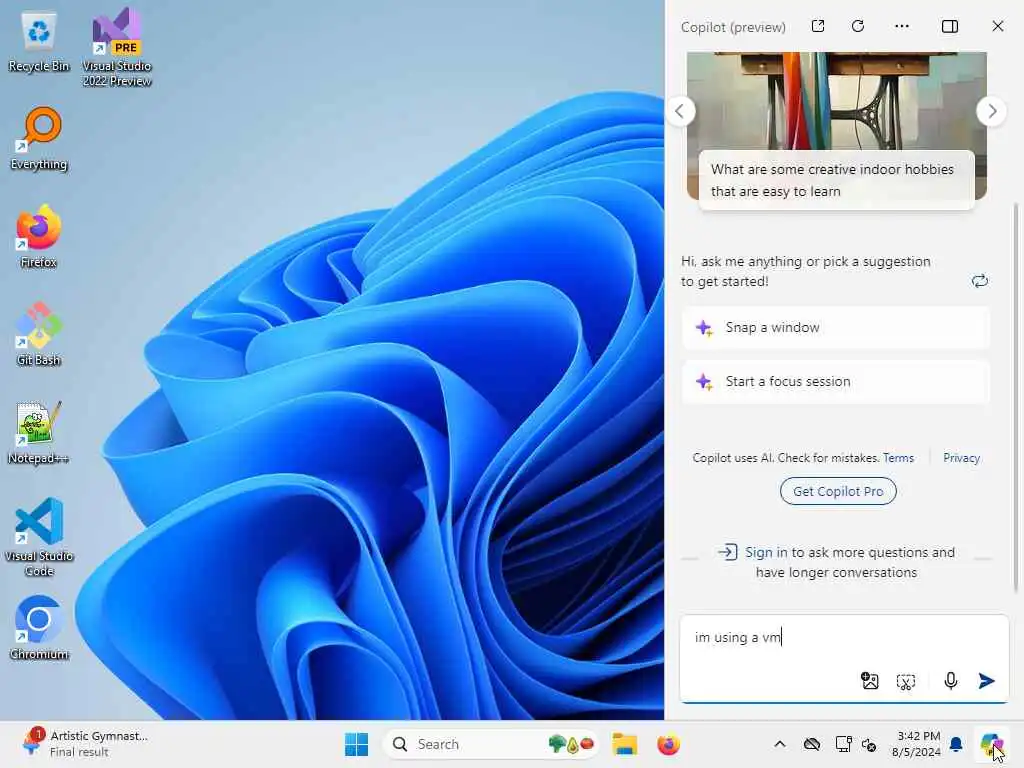Click the sync error tray icon
Screen dimensions: 1024x768
coord(869,744)
